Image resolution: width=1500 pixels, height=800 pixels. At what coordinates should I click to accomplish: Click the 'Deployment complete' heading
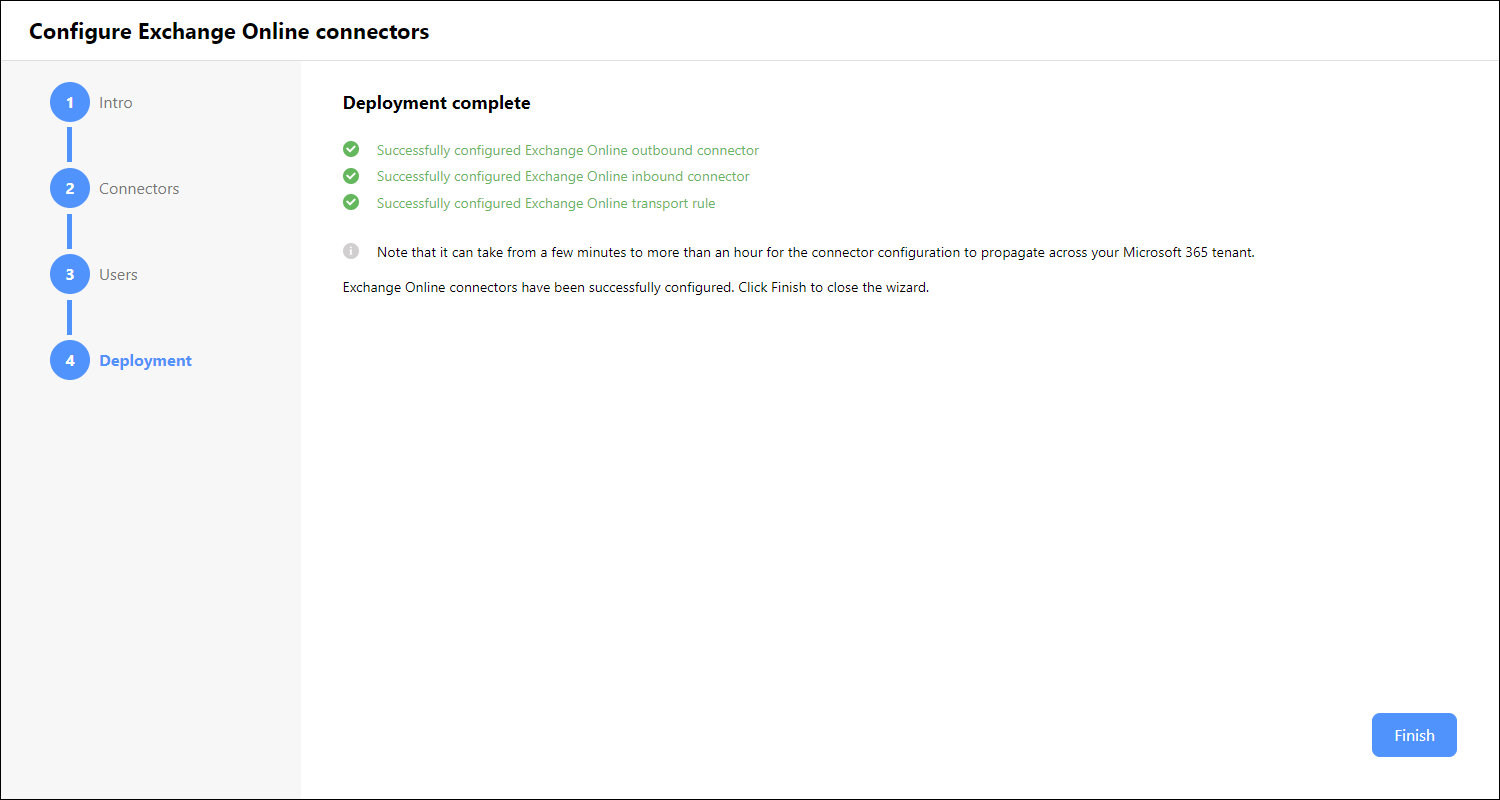pyautogui.click(x=437, y=103)
